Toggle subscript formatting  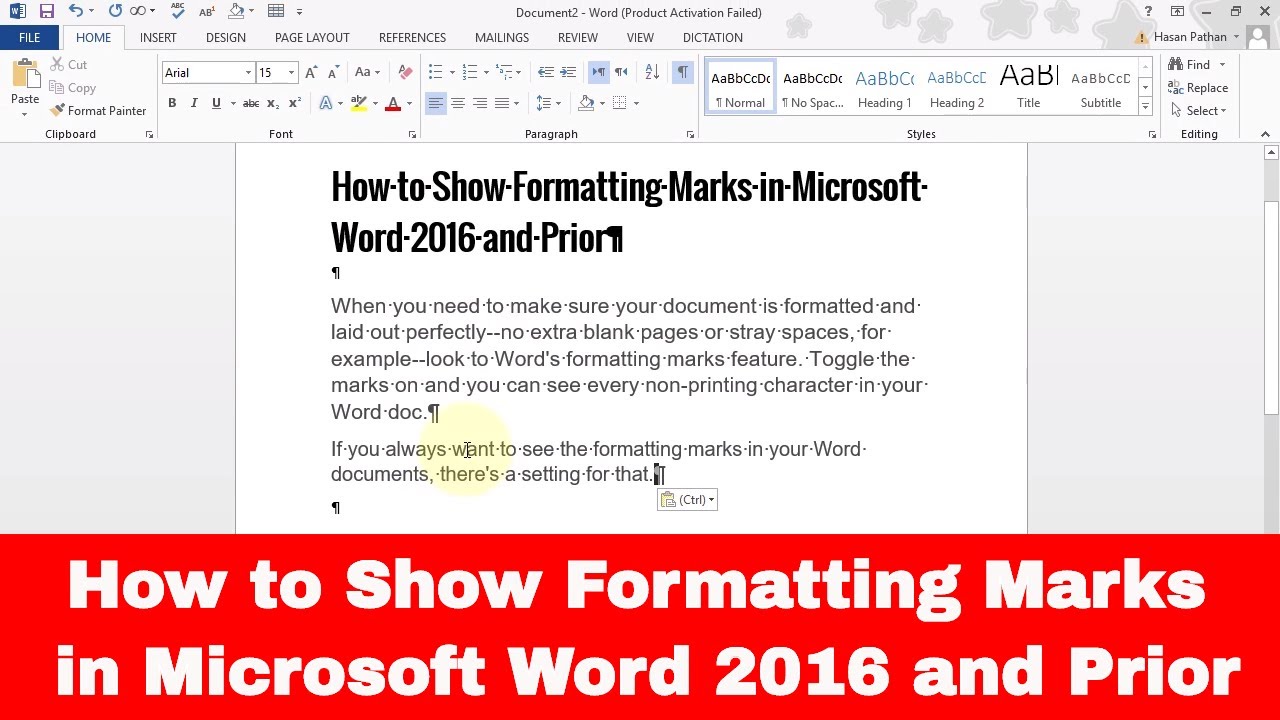pyautogui.click(x=273, y=103)
